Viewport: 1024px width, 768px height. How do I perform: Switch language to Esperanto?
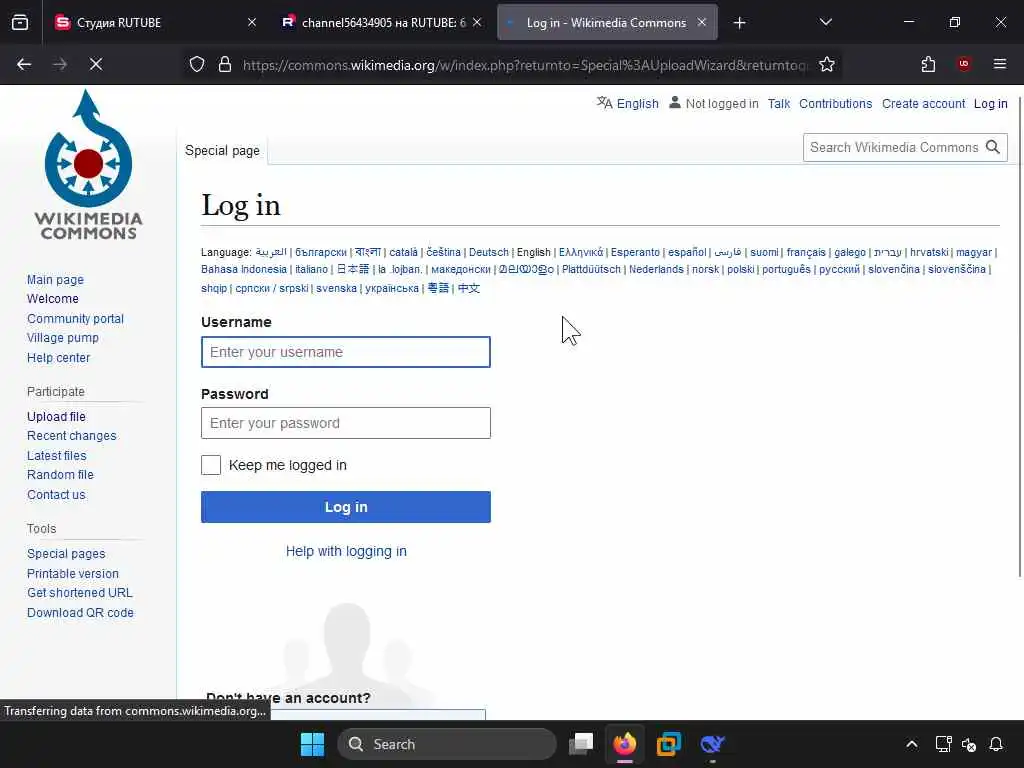(x=635, y=252)
